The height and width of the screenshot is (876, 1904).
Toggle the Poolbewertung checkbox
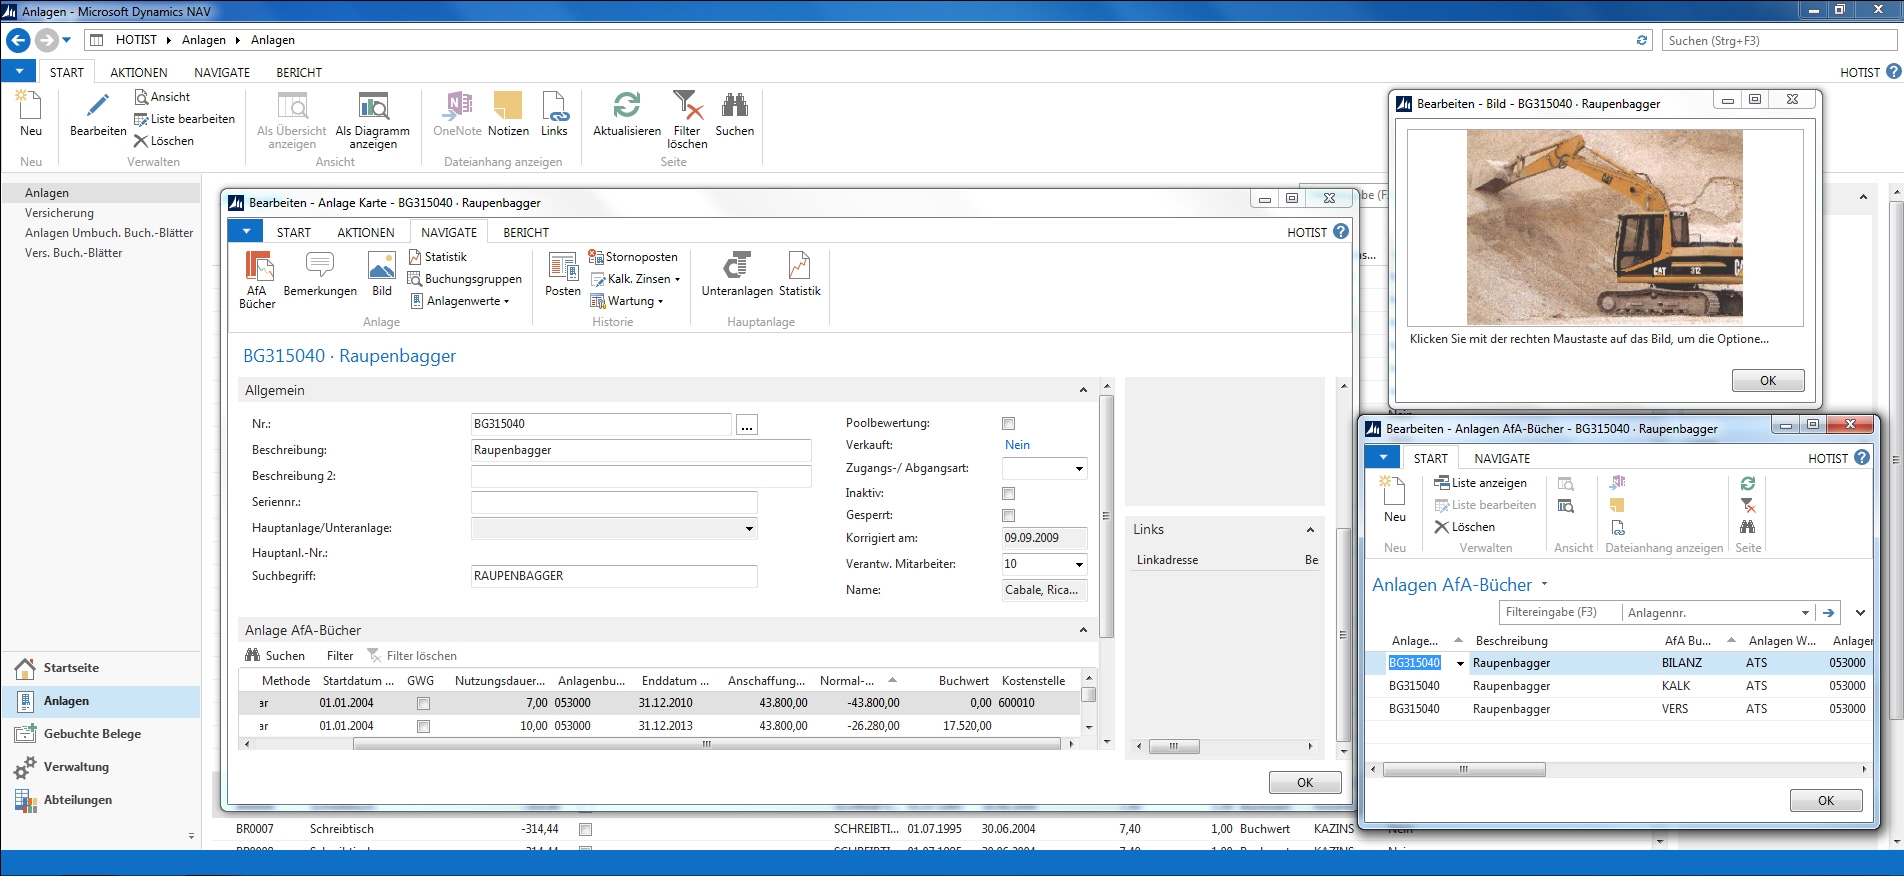1008,424
